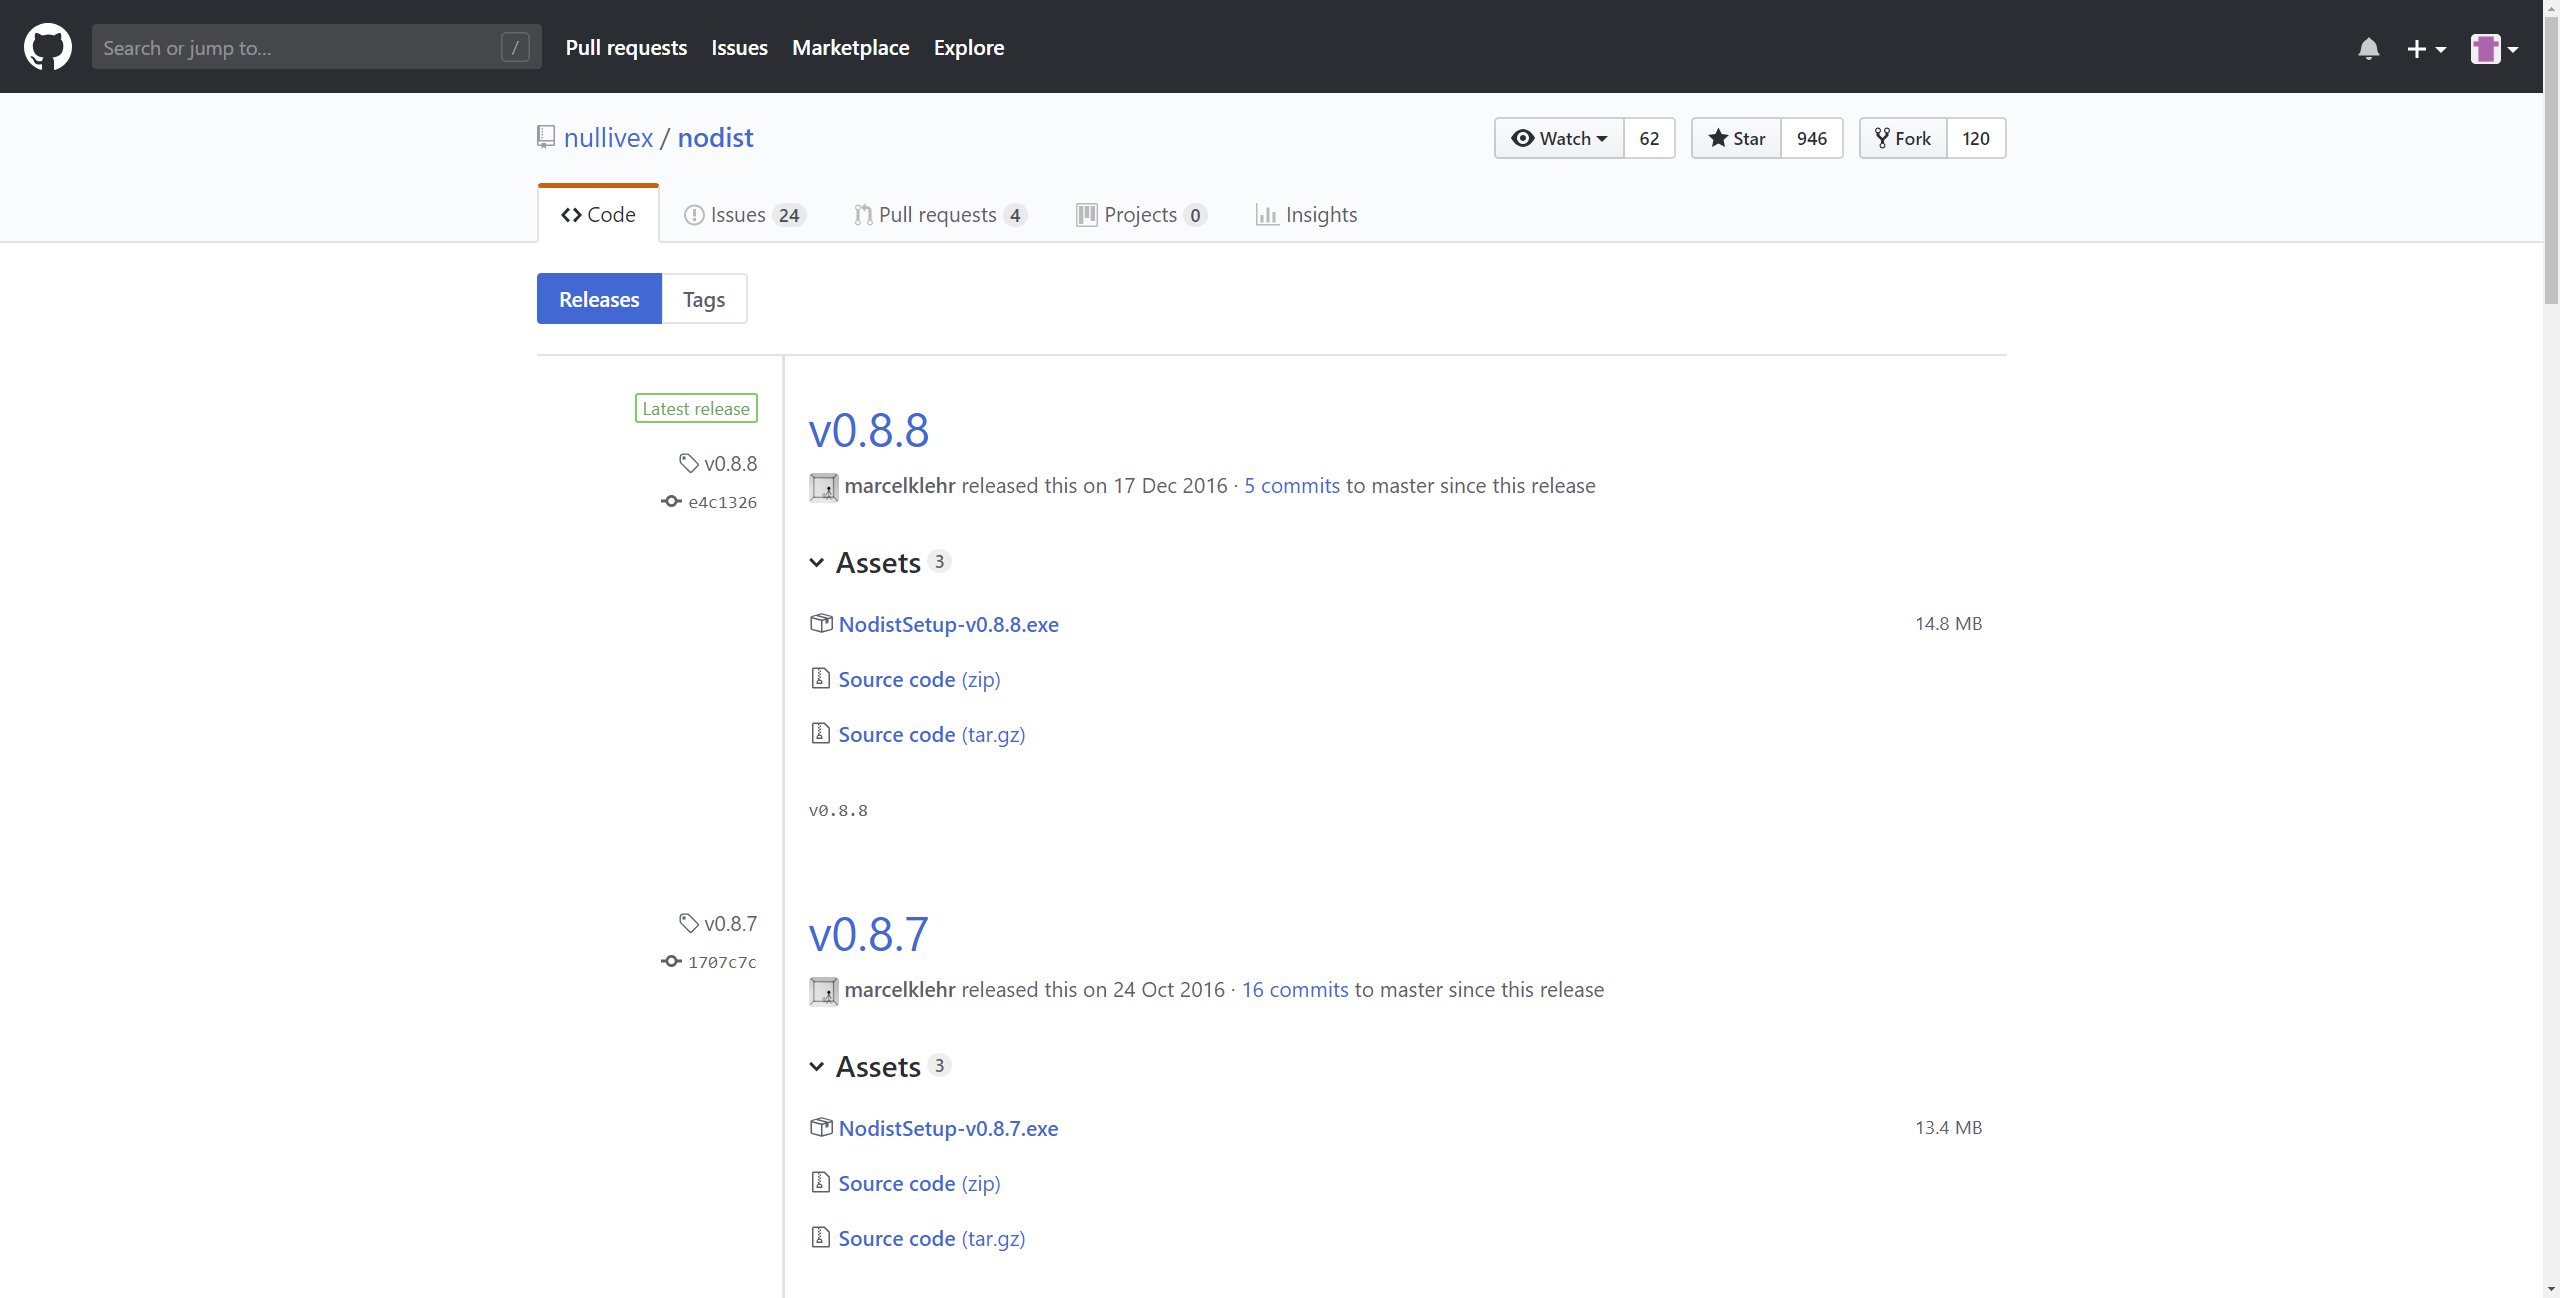Open the v0.8.7 release title
Viewport: 2560px width, 1298px height.
[869, 934]
